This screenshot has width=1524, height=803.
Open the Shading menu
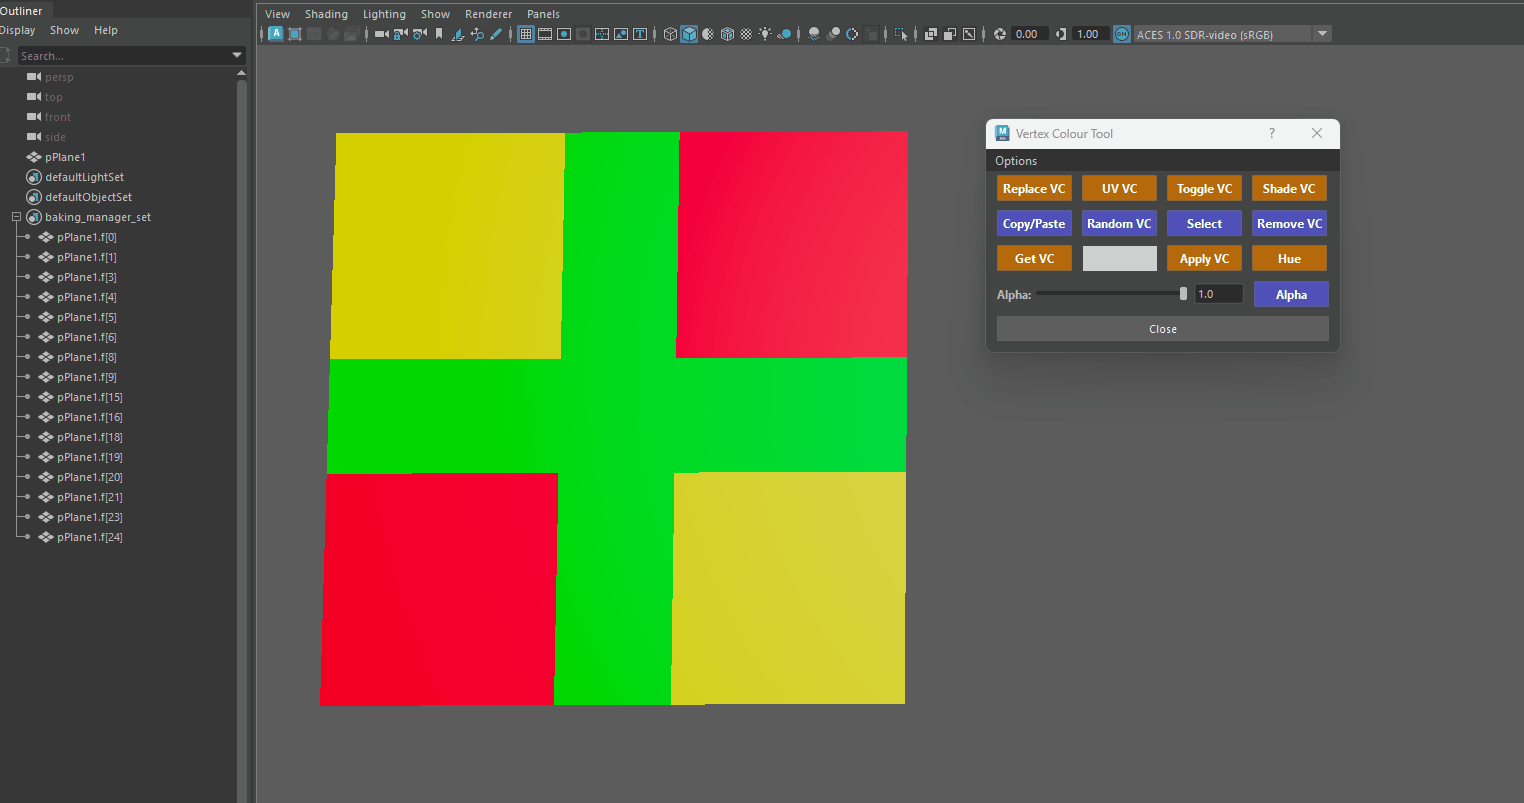(326, 14)
